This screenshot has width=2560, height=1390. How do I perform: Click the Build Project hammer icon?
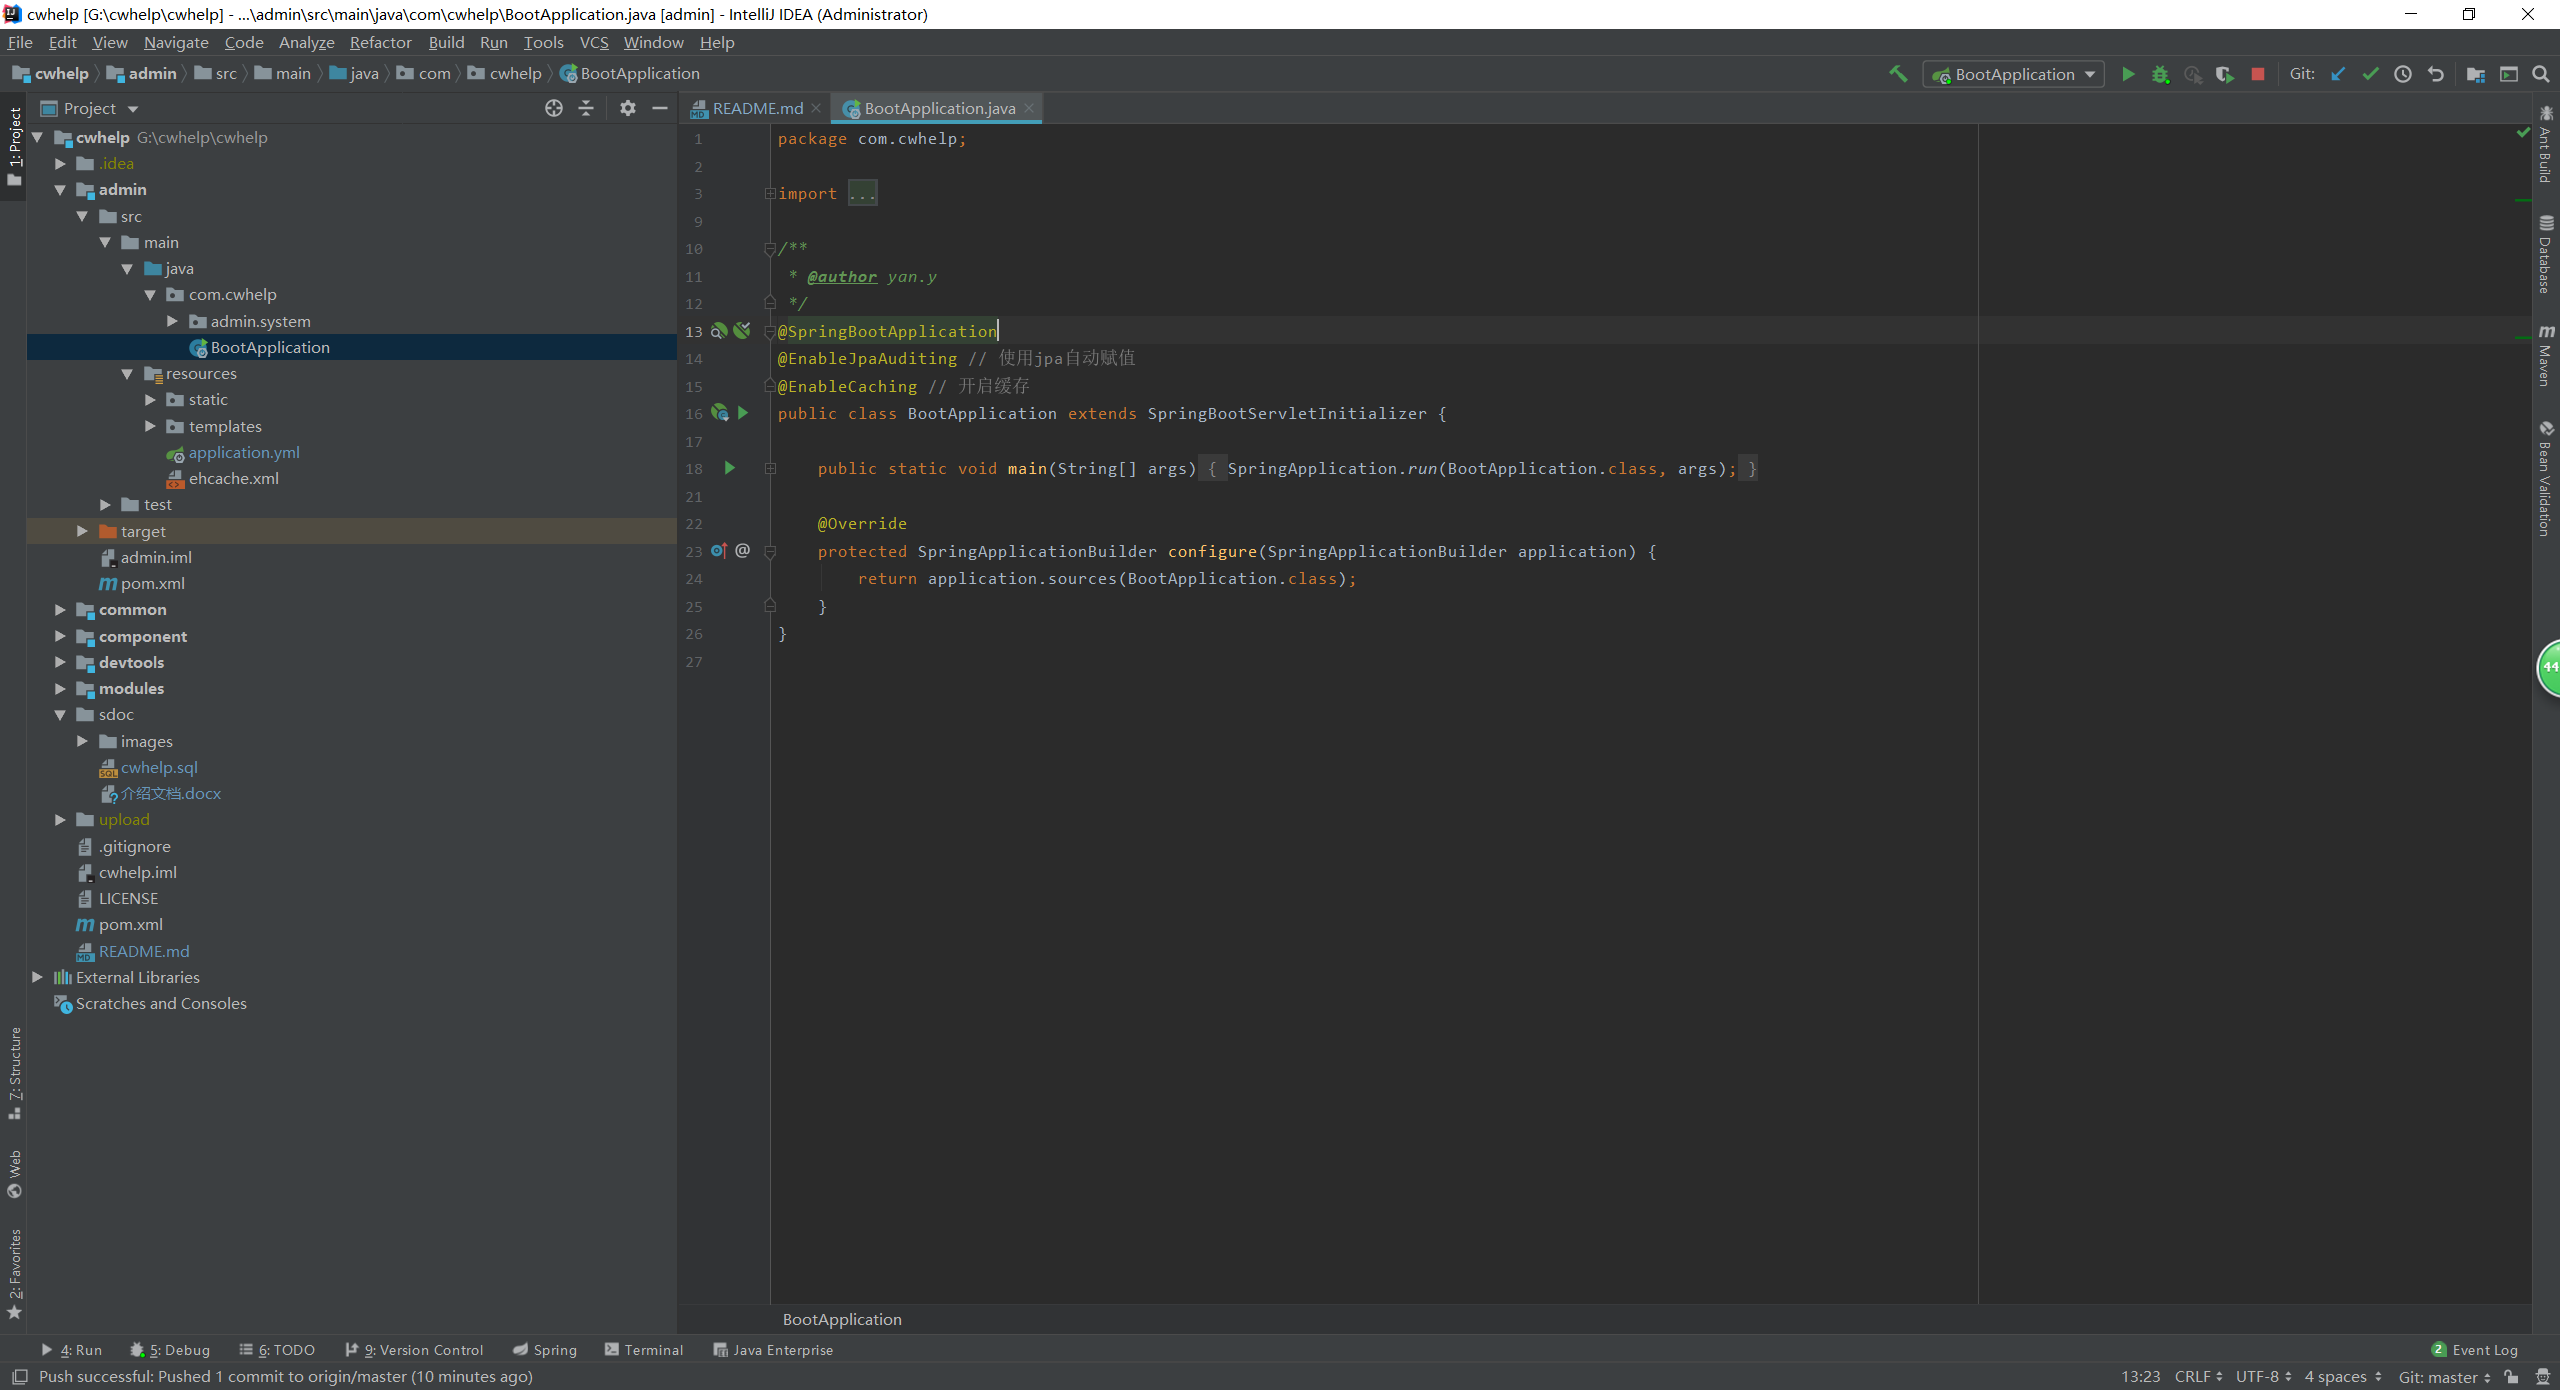[x=1897, y=74]
